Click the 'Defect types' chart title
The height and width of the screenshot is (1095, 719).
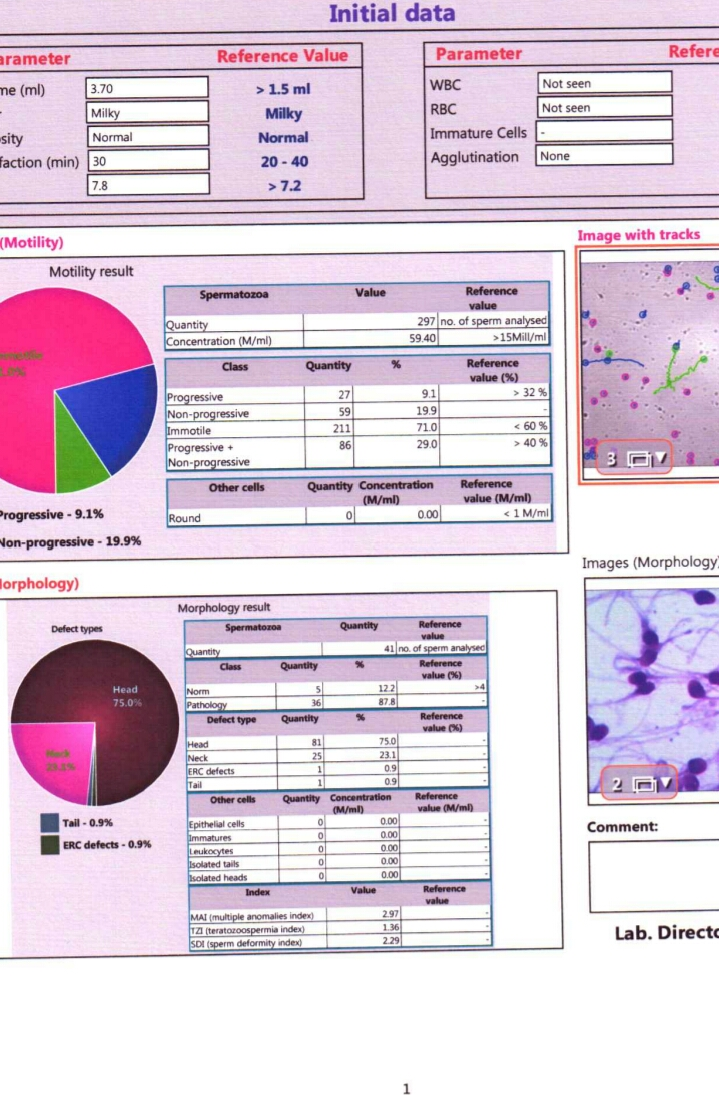[77, 629]
